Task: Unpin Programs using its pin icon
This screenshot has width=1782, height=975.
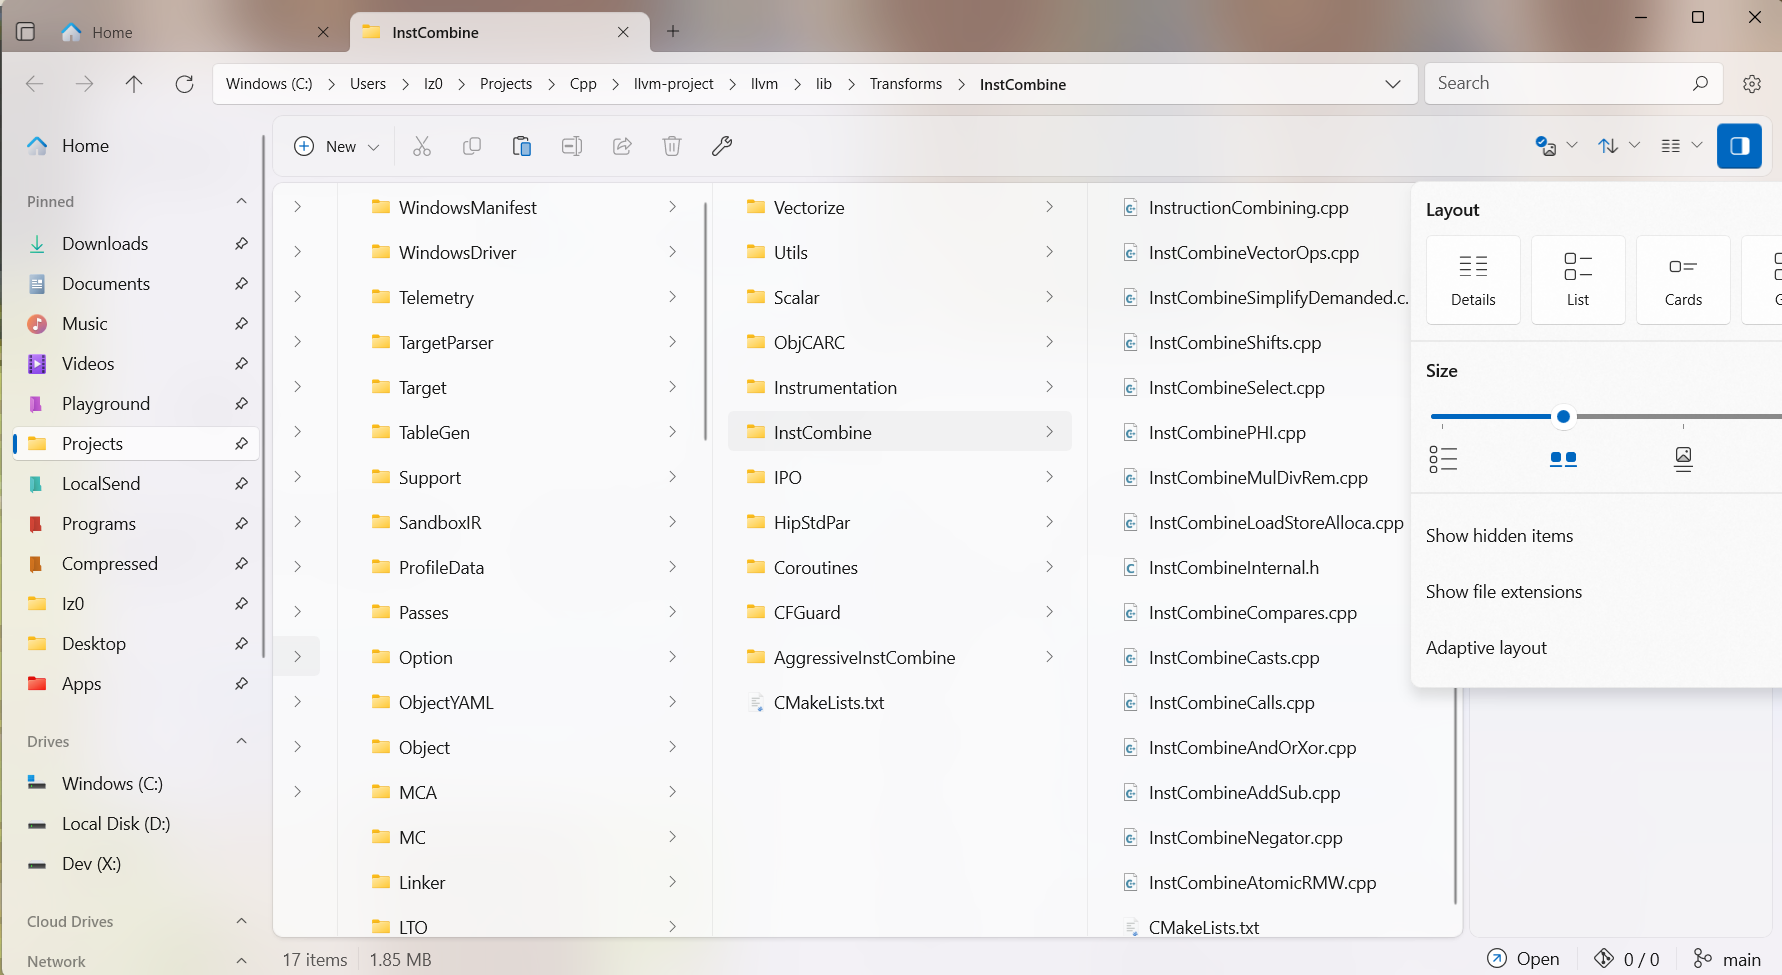Action: [241, 524]
